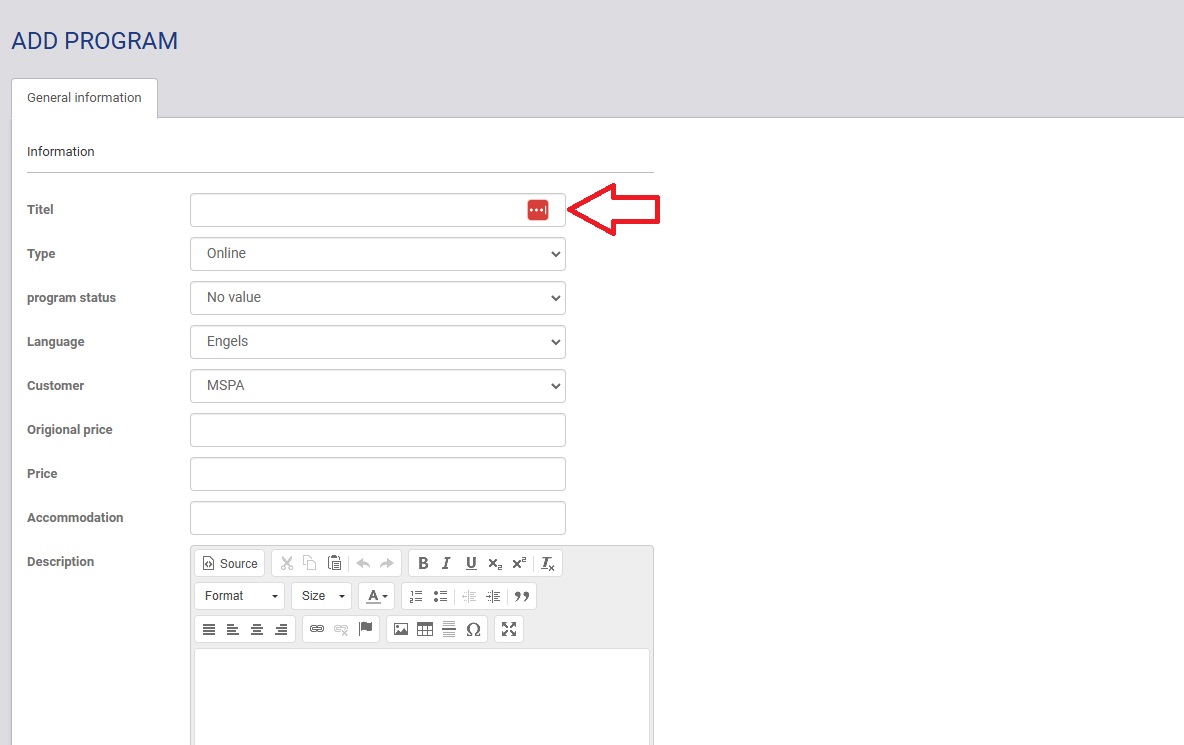This screenshot has width=1184, height=745.
Task: Expand the program status dropdown
Action: [377, 298]
